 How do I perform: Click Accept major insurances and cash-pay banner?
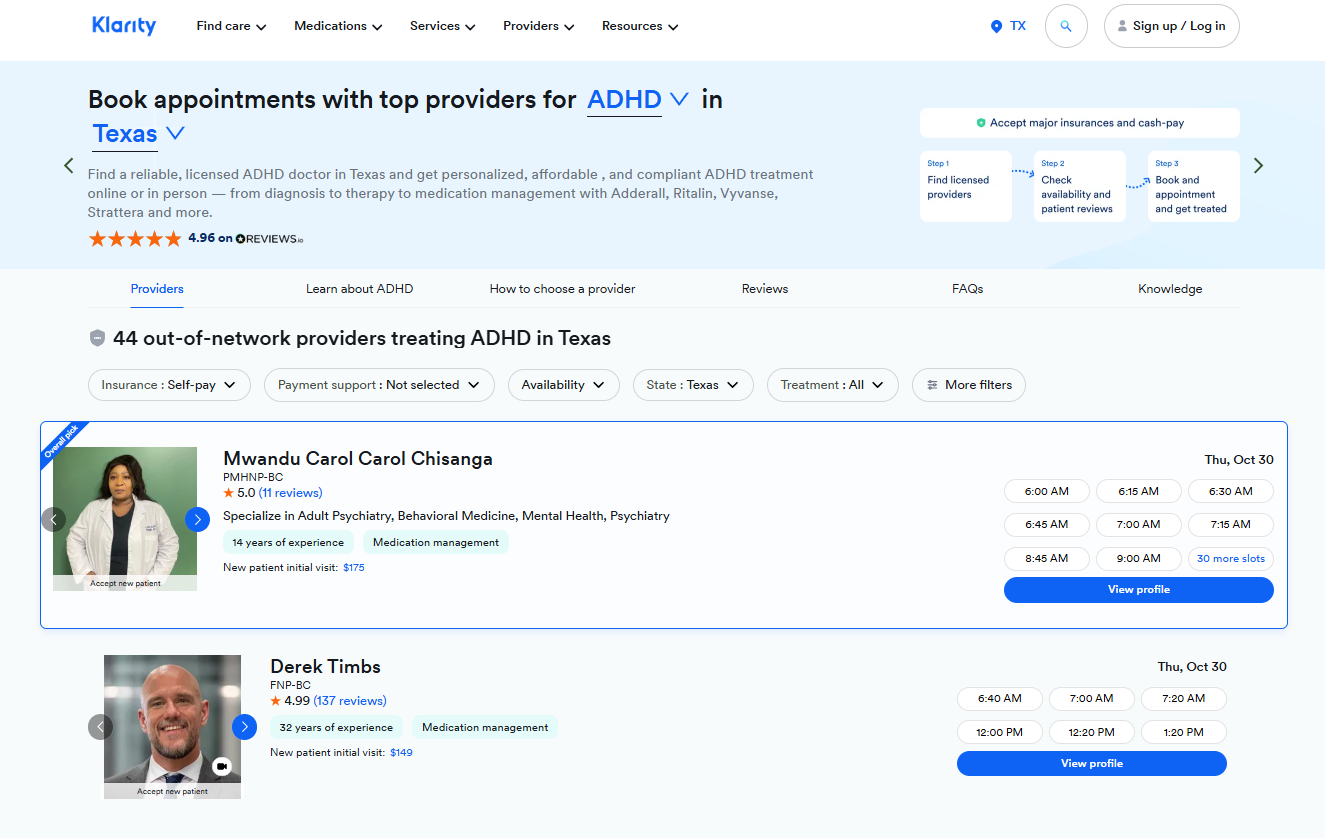[x=1080, y=123]
